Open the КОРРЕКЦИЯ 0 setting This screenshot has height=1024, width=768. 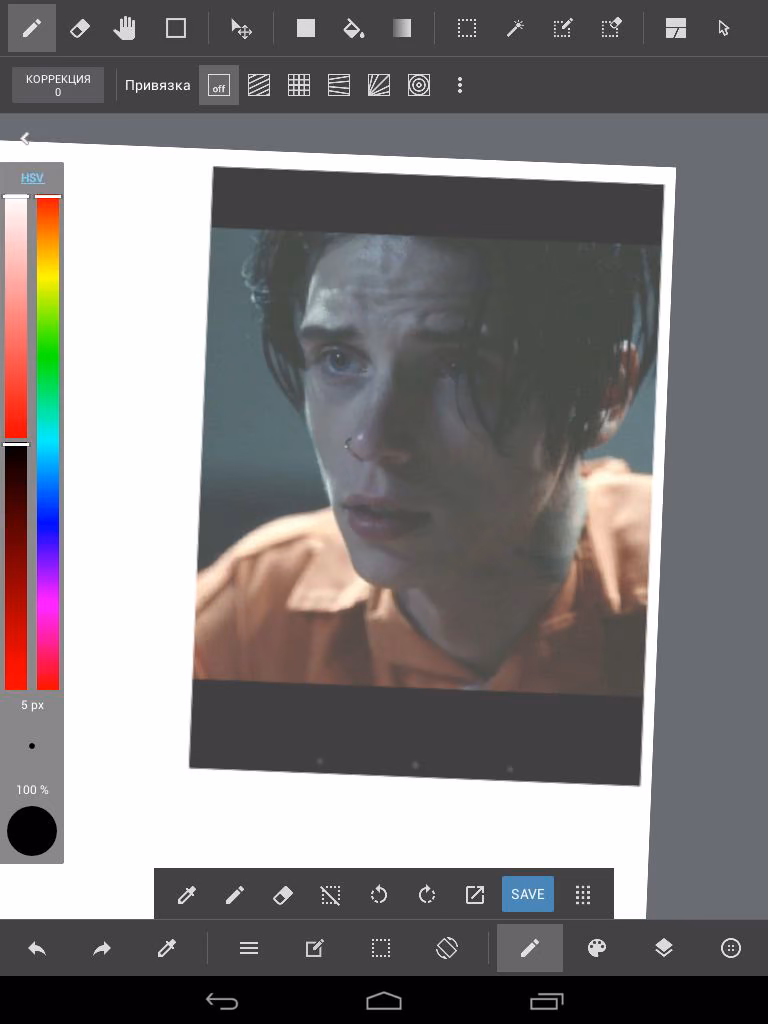[58, 85]
